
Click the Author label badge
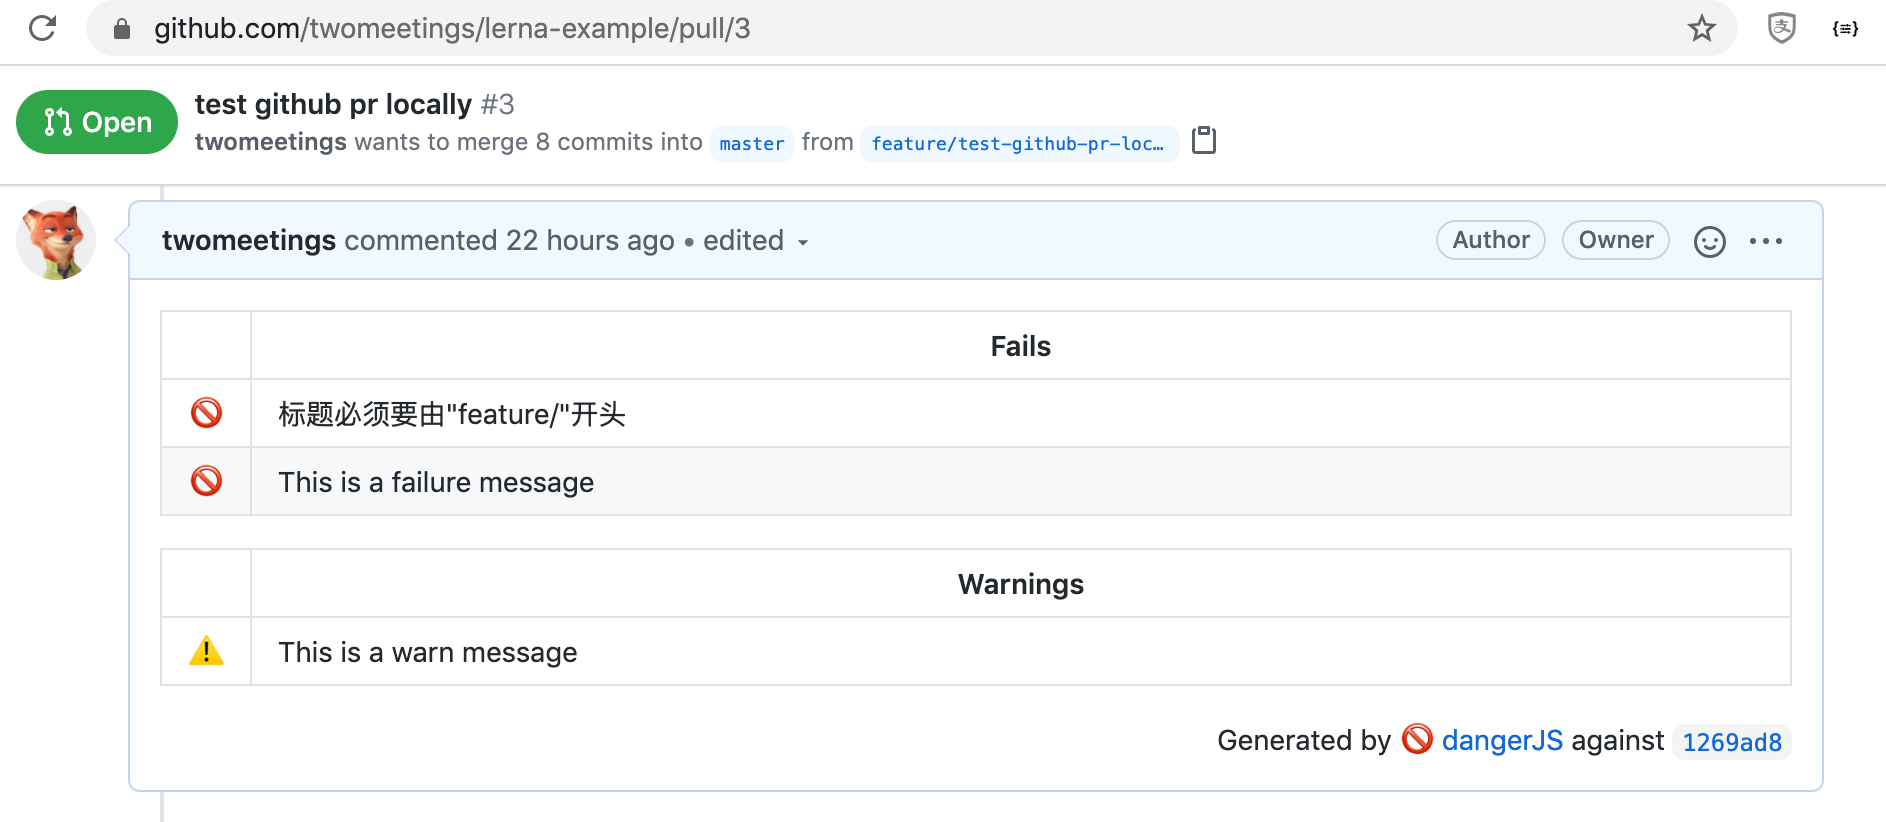[x=1490, y=240]
